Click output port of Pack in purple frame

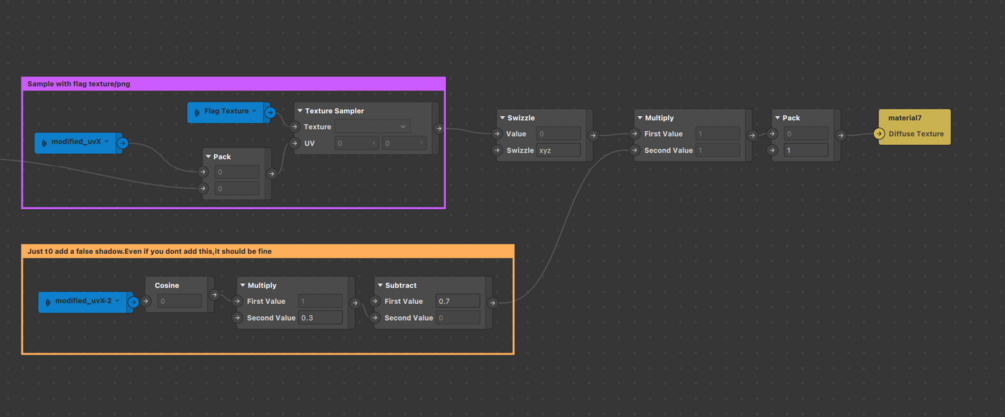coord(271,173)
